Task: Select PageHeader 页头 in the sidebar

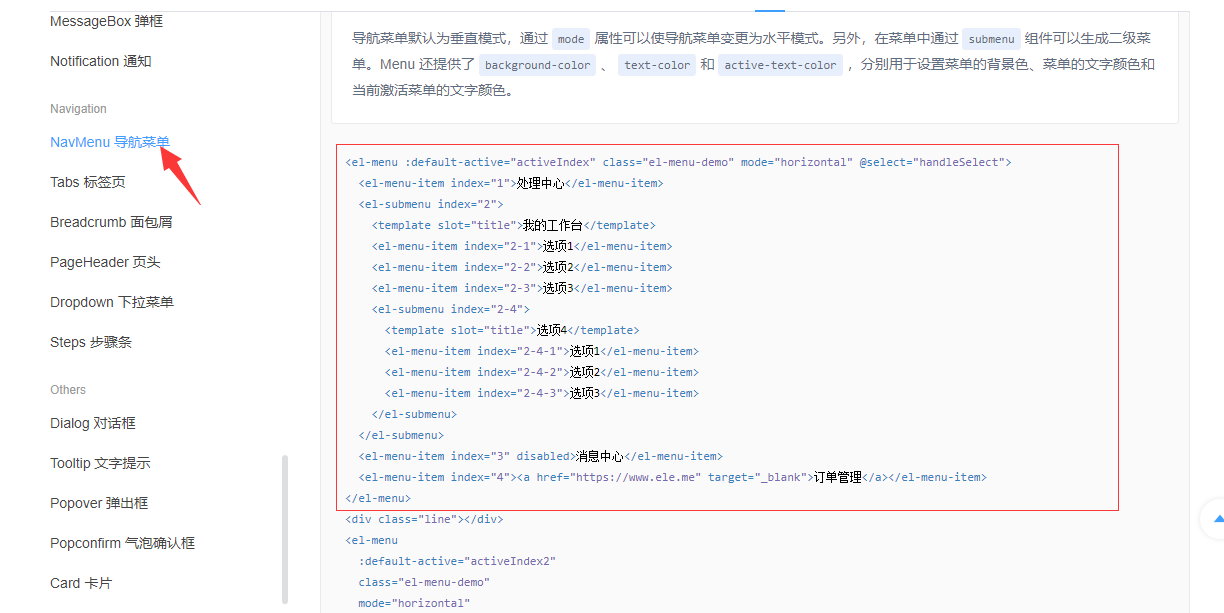Action: (105, 261)
